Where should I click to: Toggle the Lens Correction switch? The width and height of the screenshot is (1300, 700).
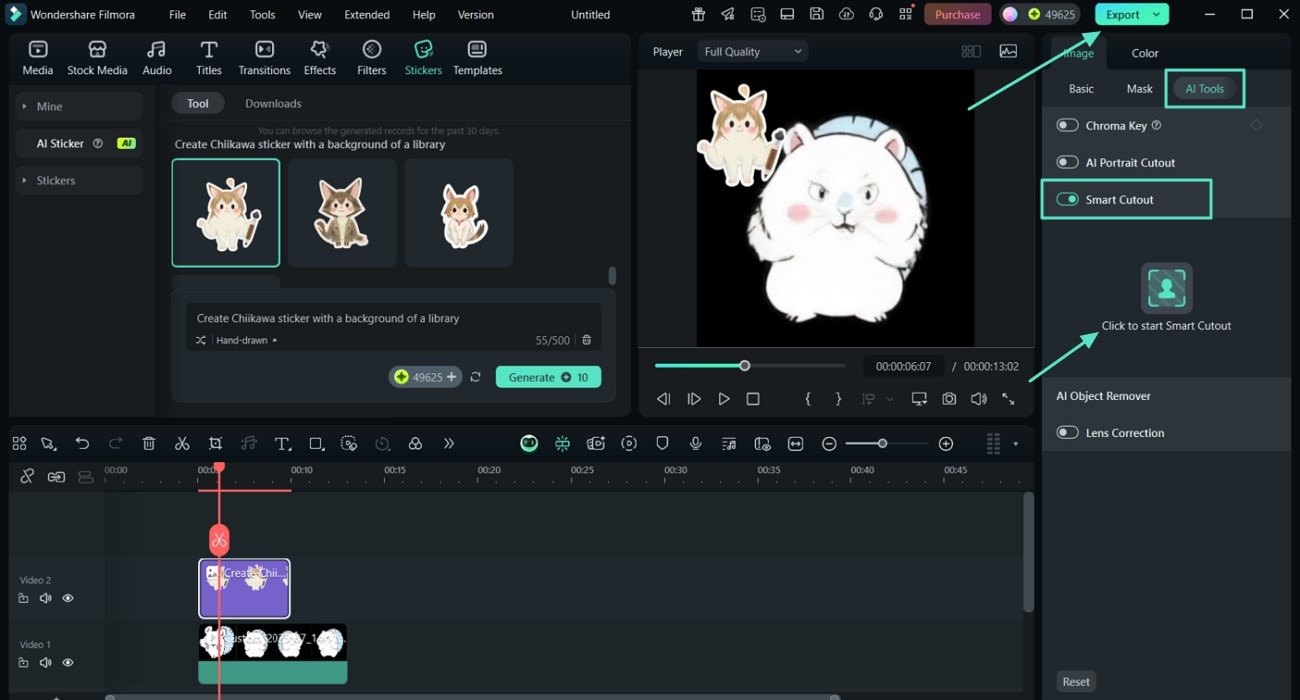click(x=1068, y=433)
